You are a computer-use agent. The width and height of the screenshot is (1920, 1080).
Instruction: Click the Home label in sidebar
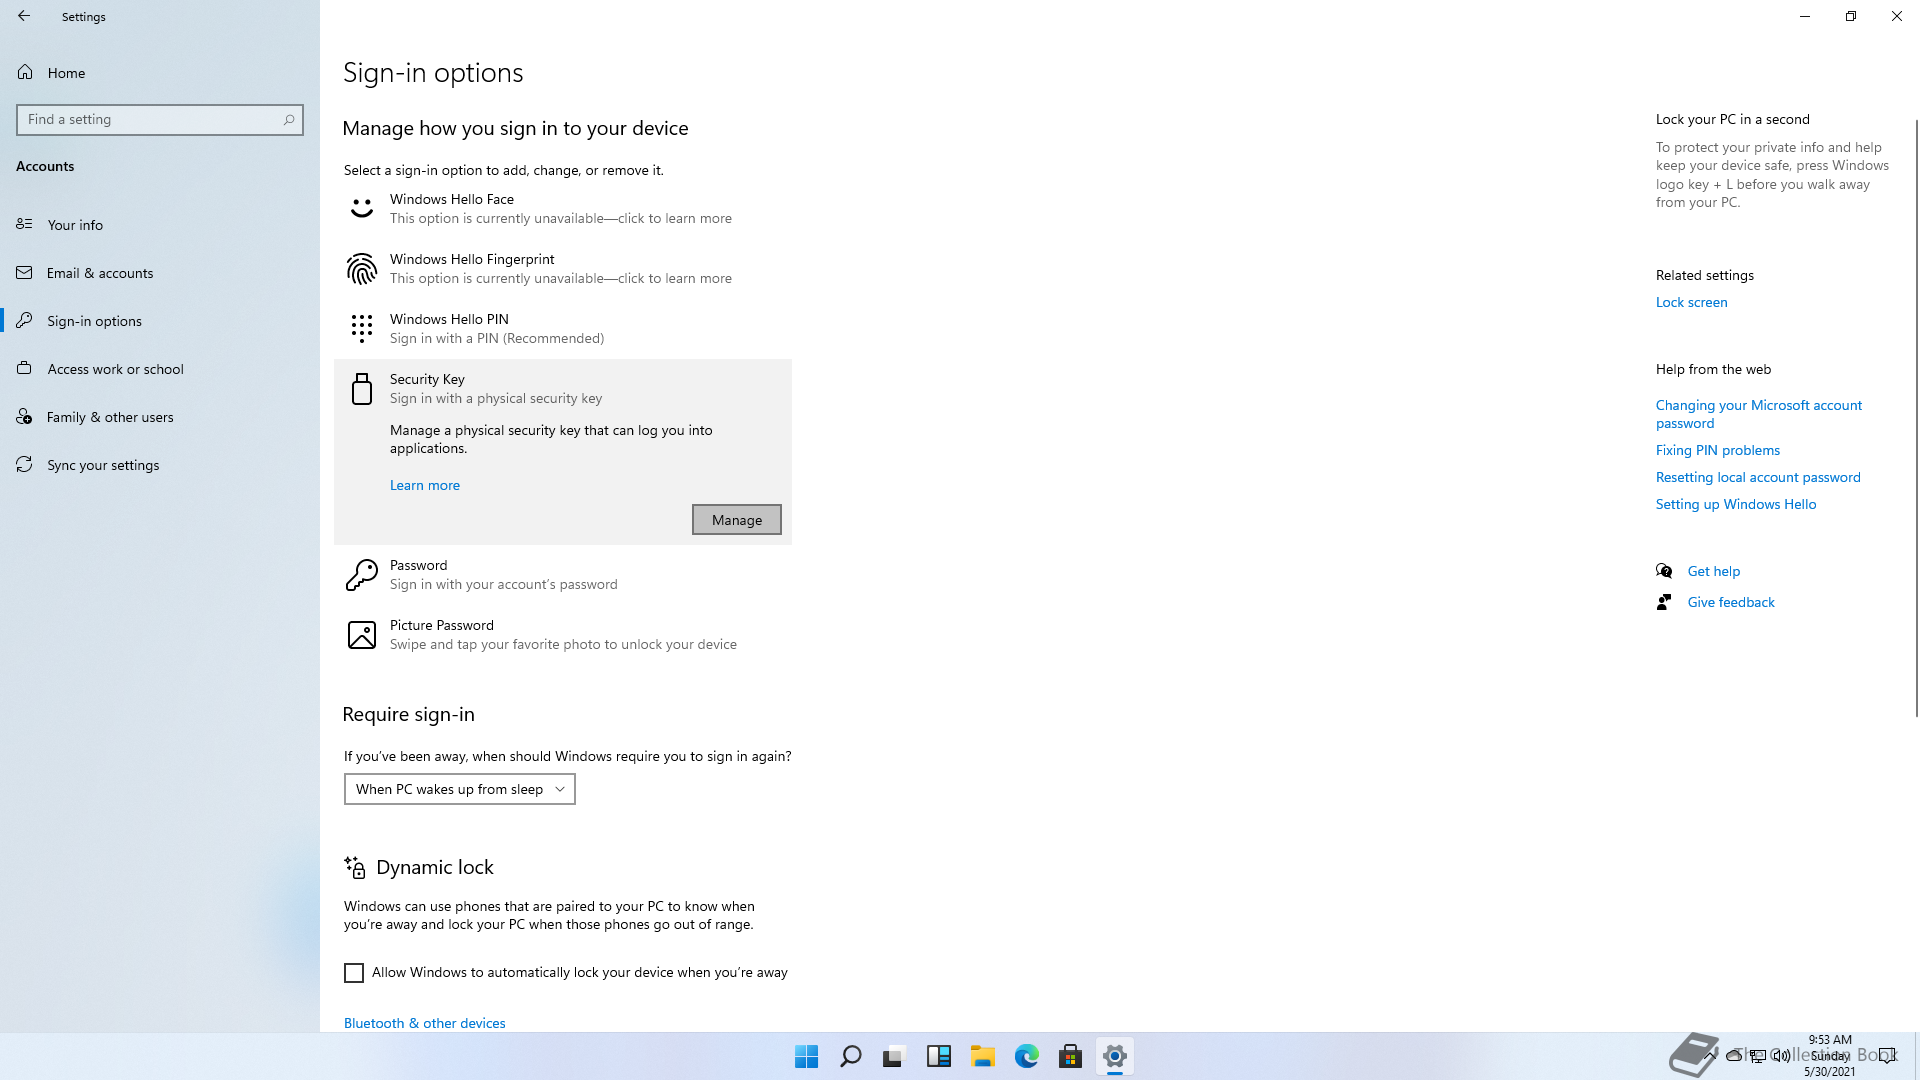66,73
